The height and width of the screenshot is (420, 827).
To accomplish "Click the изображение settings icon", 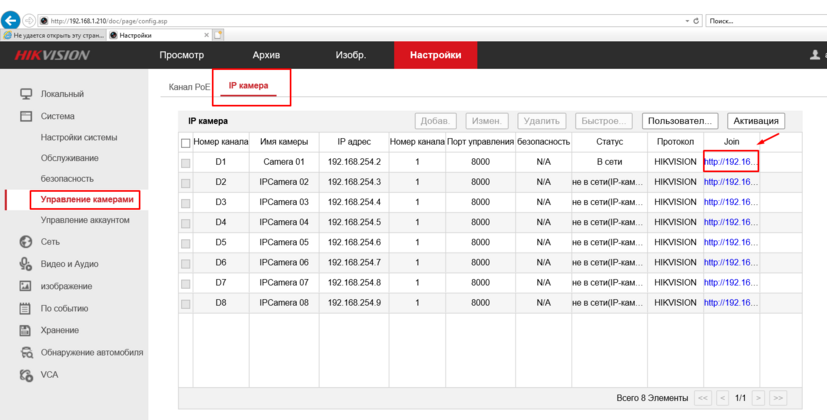I will point(26,286).
